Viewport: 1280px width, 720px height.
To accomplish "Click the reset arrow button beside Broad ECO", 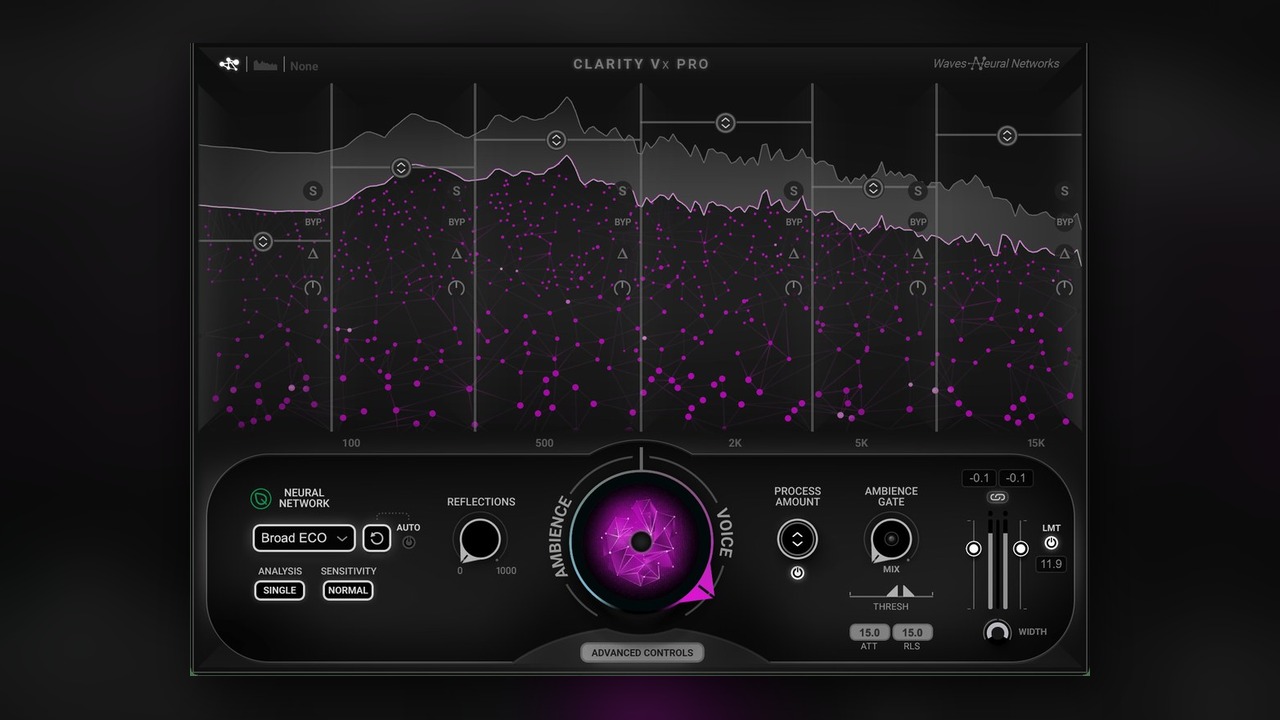I will (376, 538).
